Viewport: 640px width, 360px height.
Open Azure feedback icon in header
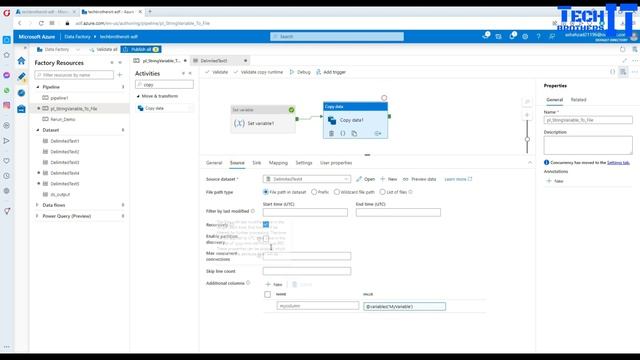coord(552,36)
